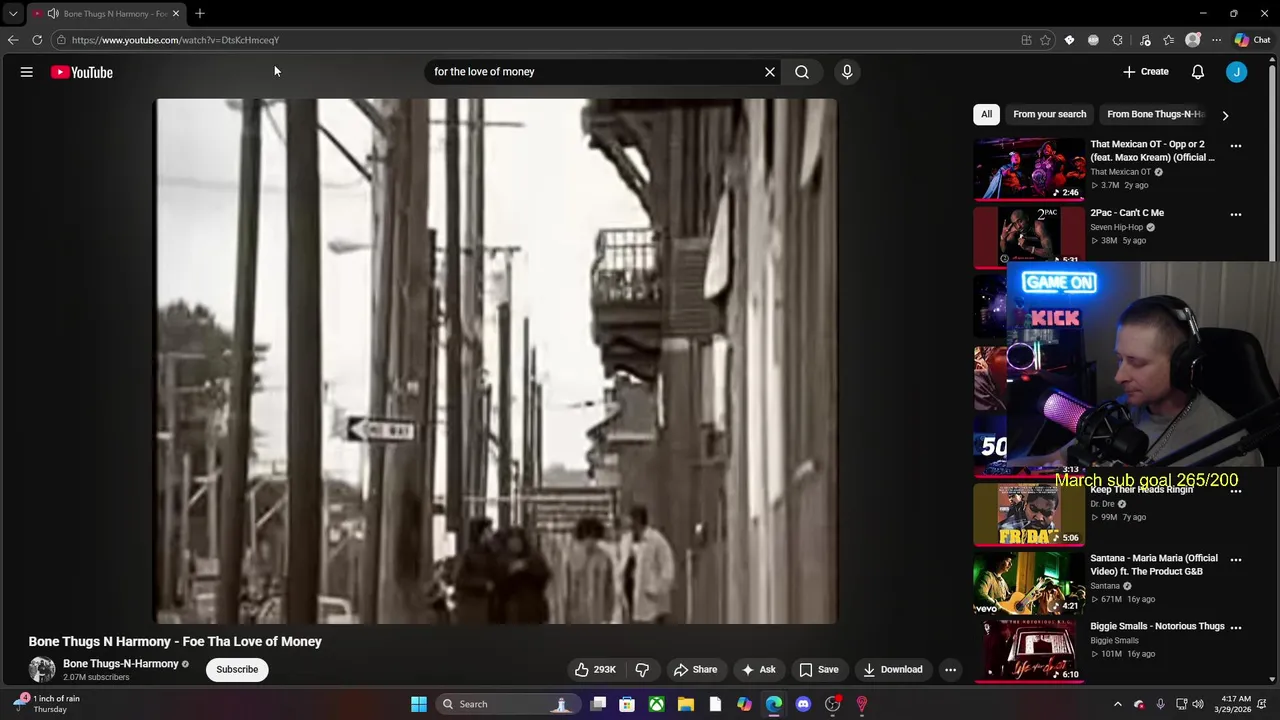Open Microsoft Store from the taskbar
Image resolution: width=1280 pixels, height=720 pixels.
click(x=627, y=704)
